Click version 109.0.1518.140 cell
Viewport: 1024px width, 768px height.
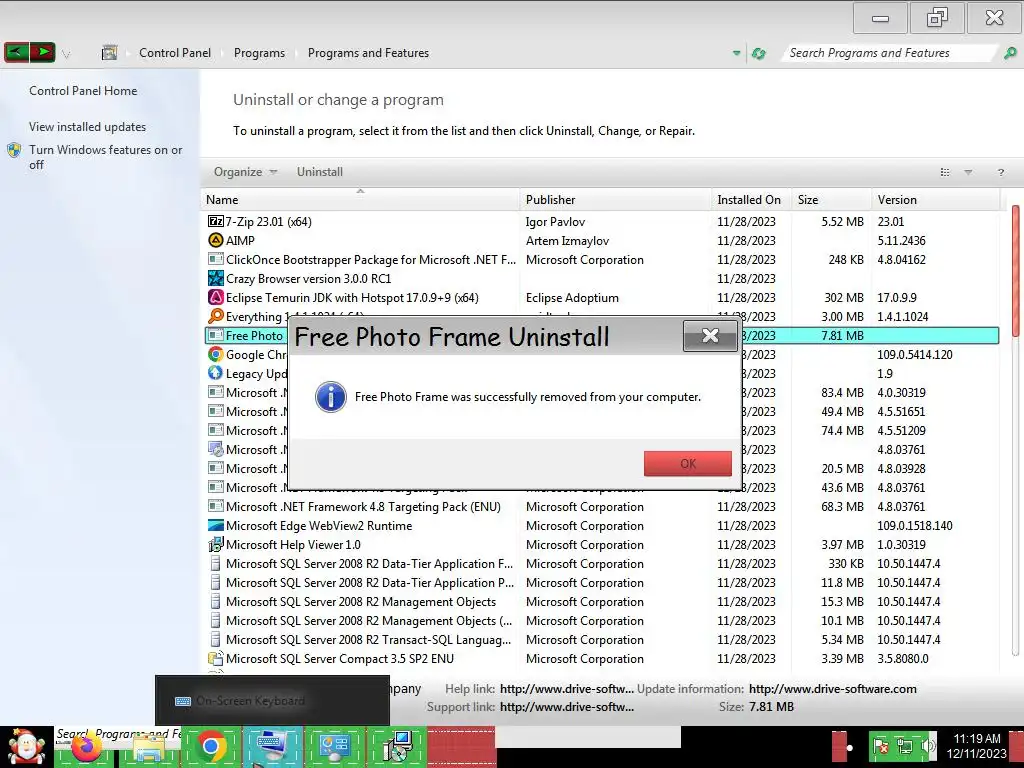[914, 526]
